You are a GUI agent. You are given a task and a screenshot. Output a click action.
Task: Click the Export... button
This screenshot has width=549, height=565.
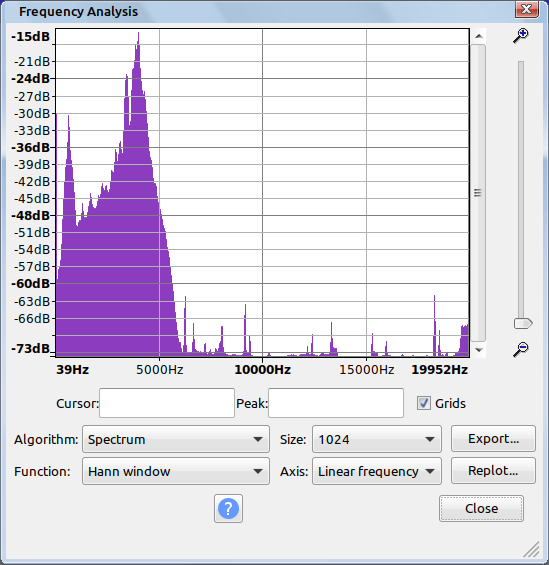pyautogui.click(x=493, y=439)
